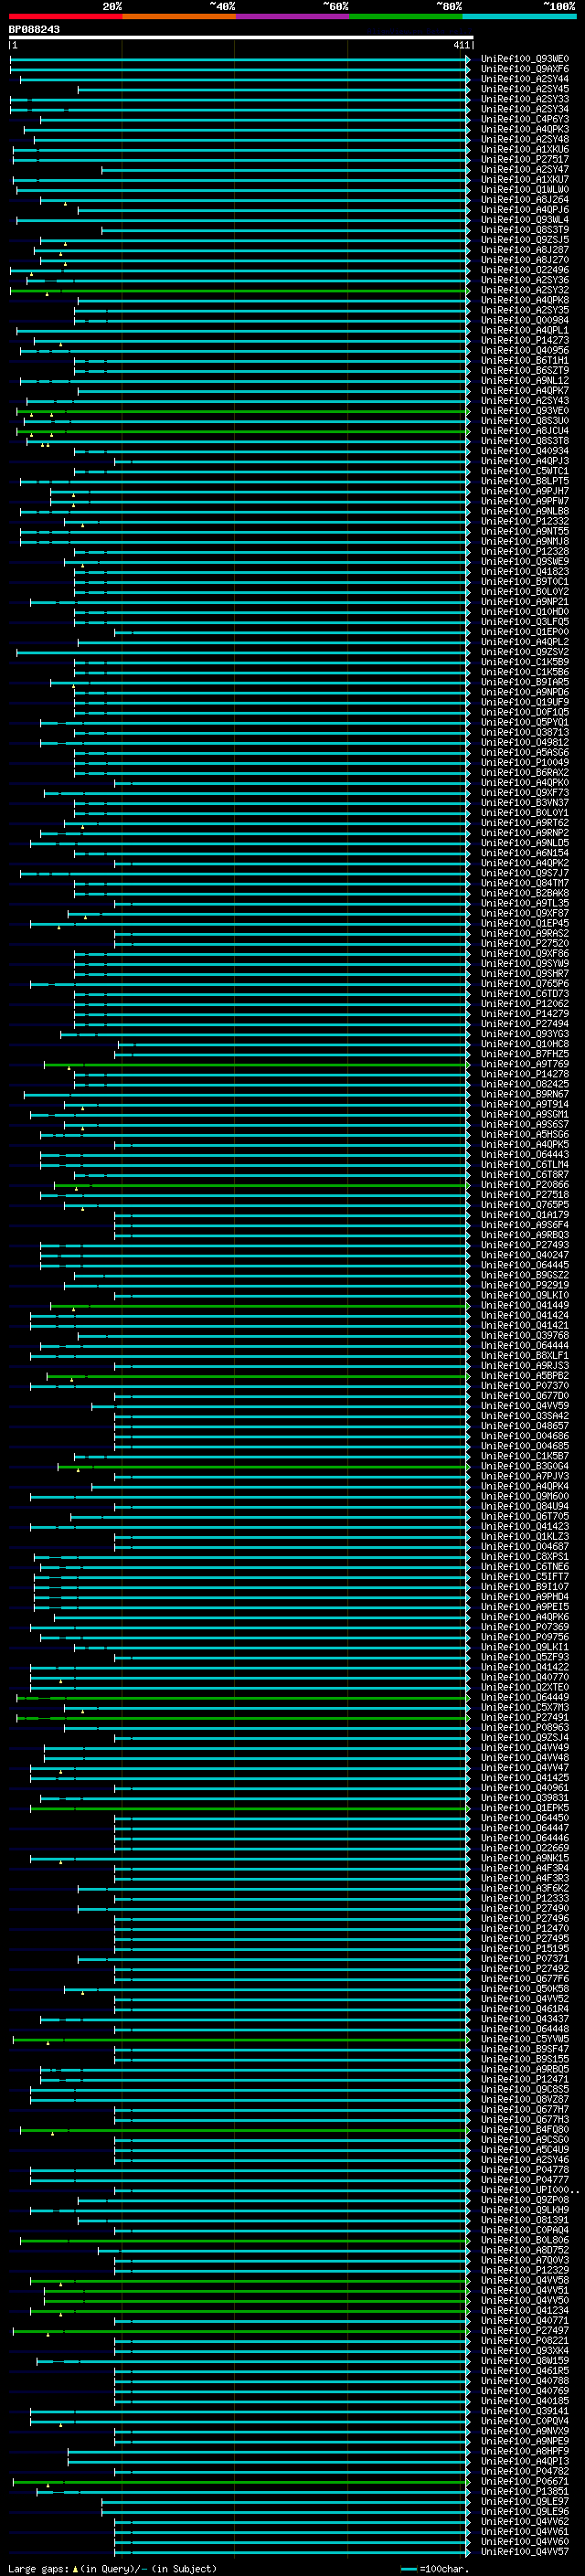Select the UniRef100_A7PJV3 label
Screen dimensions: 585x2576
click(524, 1476)
